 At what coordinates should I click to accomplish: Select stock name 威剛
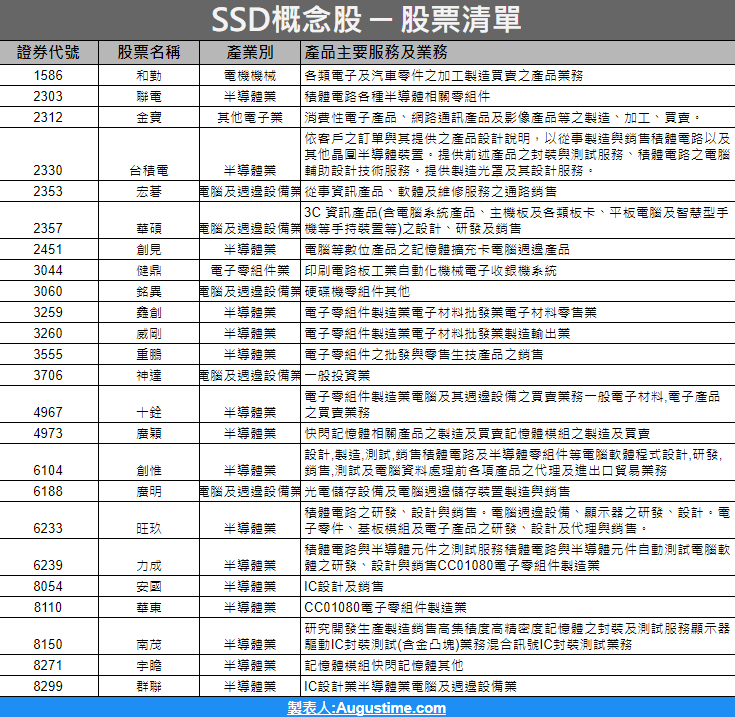point(149,334)
